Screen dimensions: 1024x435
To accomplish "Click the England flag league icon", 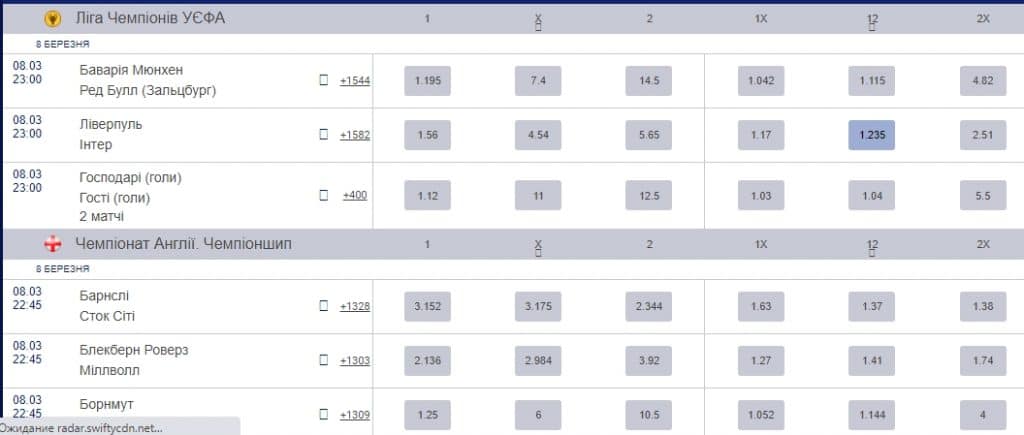I will 53,244.
